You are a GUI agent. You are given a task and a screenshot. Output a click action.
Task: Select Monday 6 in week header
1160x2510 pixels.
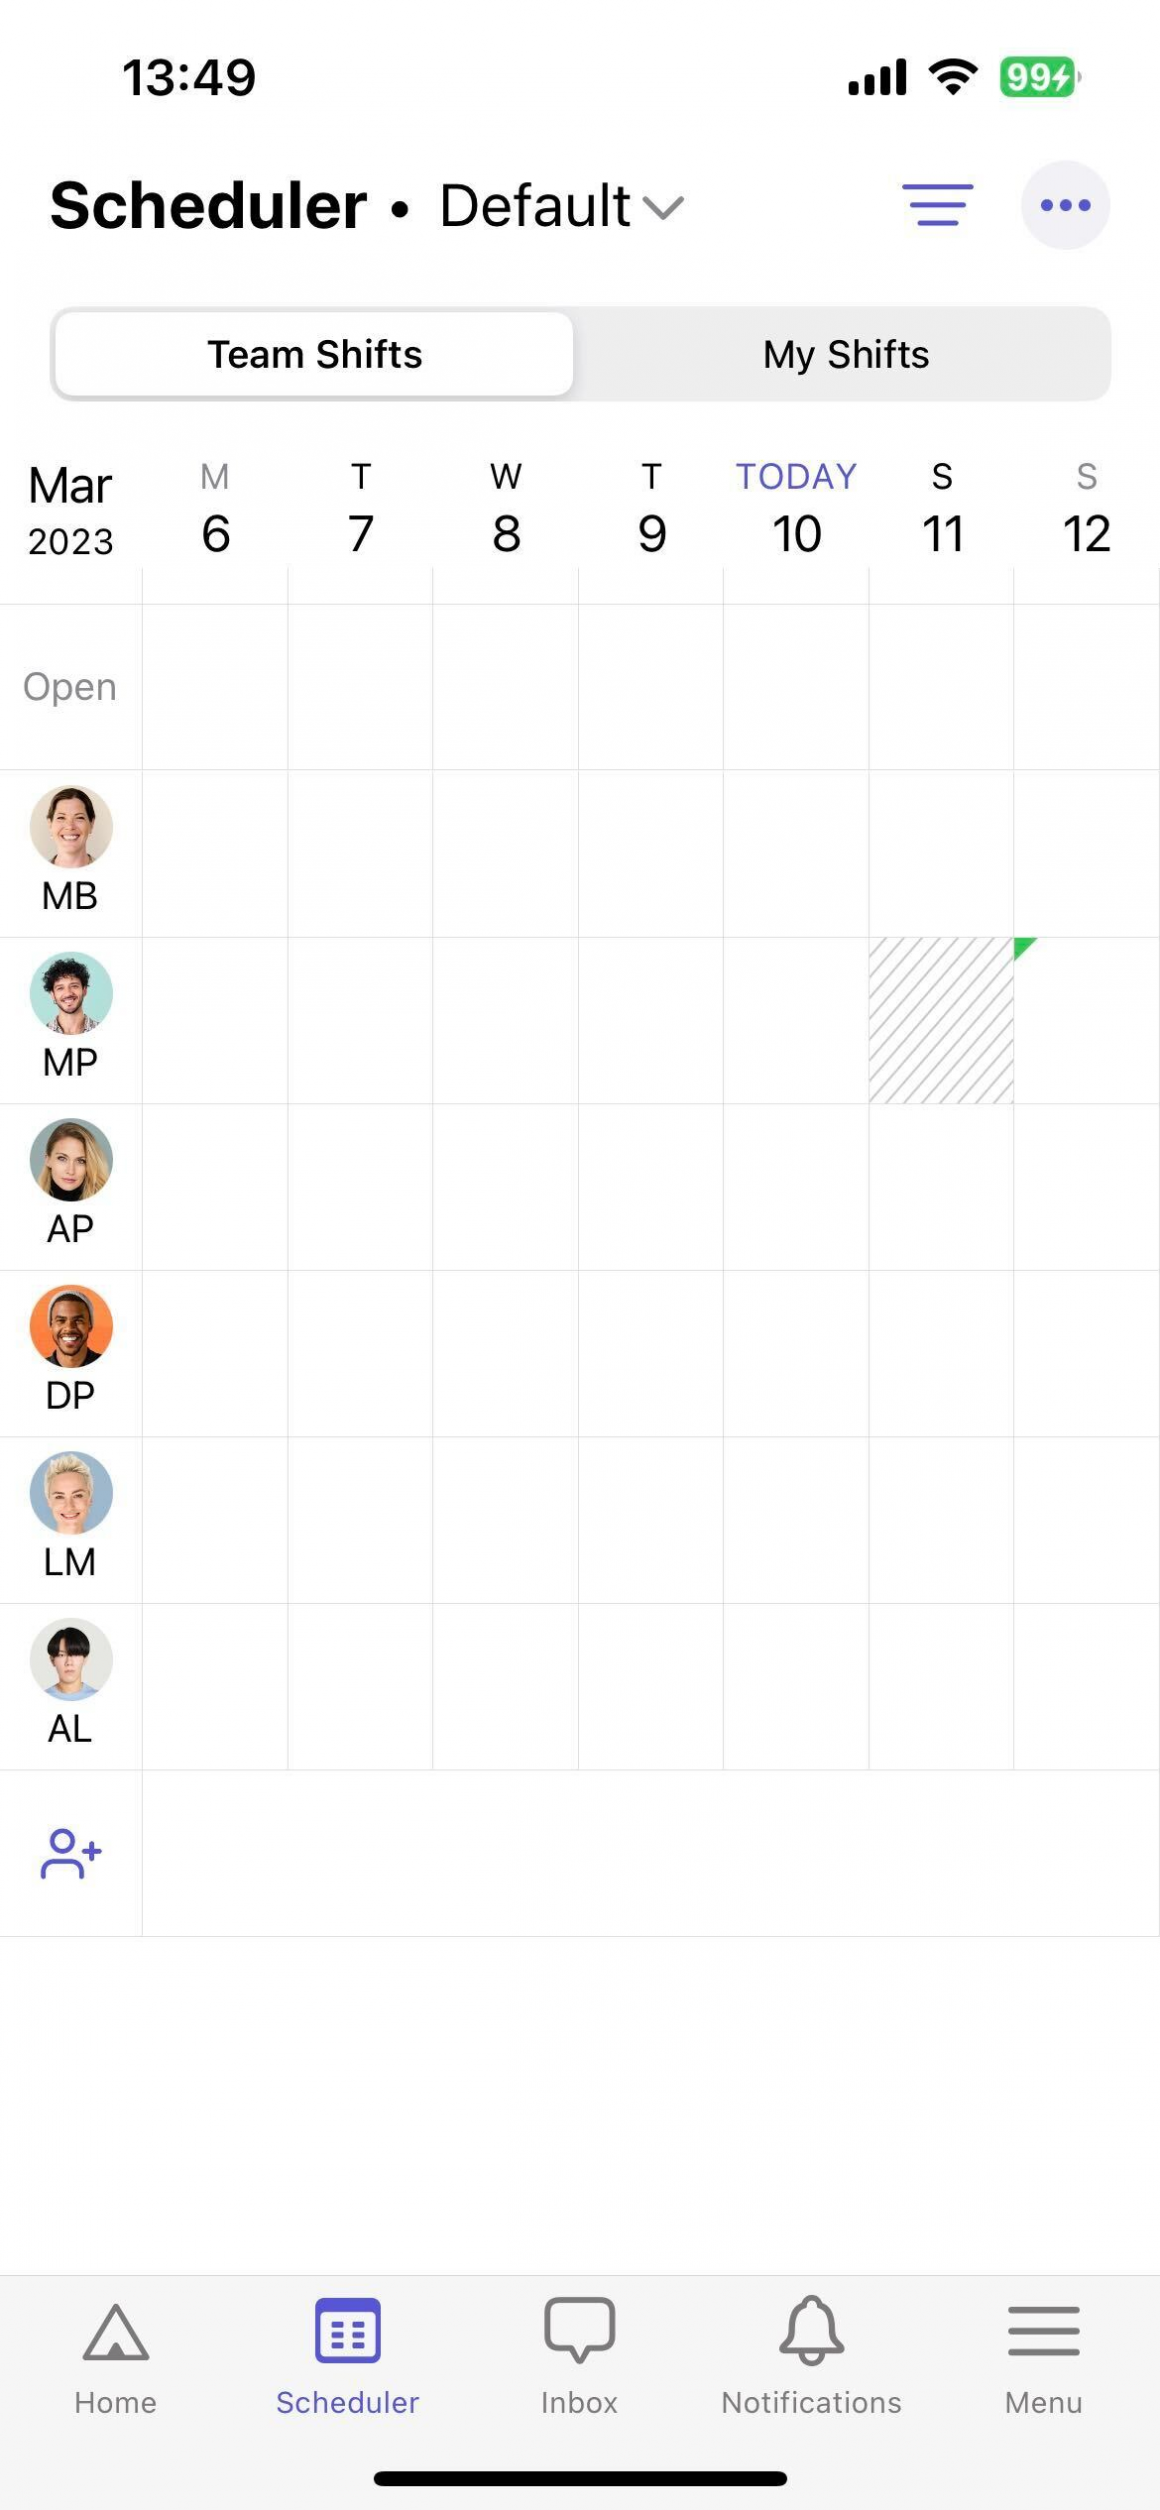coord(215,510)
